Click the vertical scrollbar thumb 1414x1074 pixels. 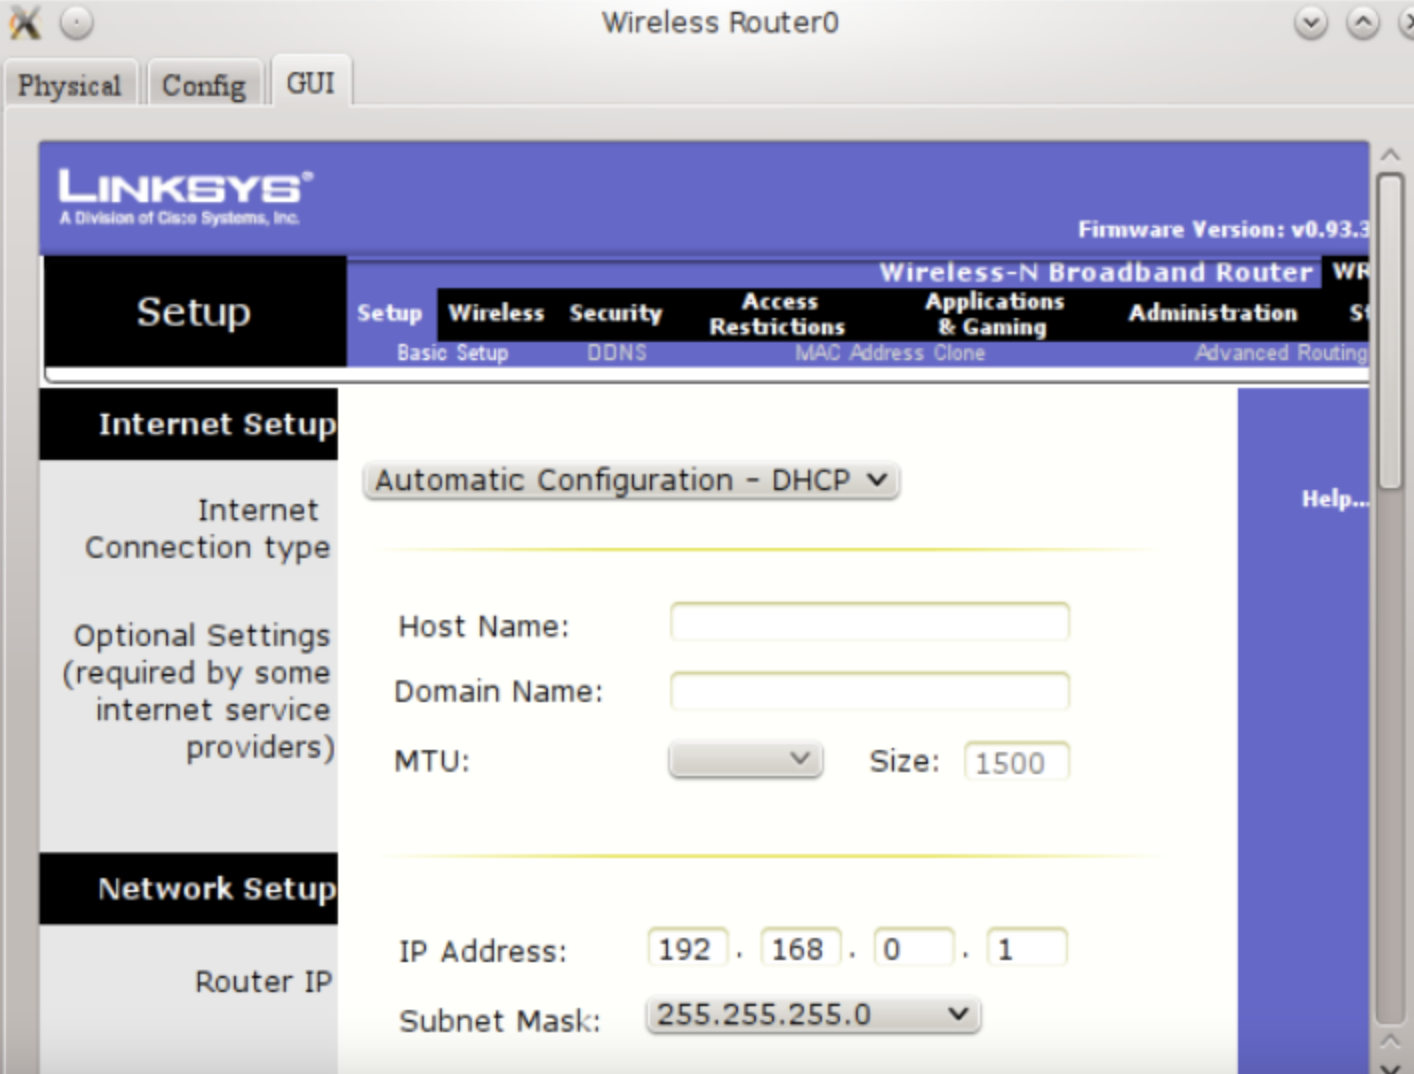(x=1390, y=331)
